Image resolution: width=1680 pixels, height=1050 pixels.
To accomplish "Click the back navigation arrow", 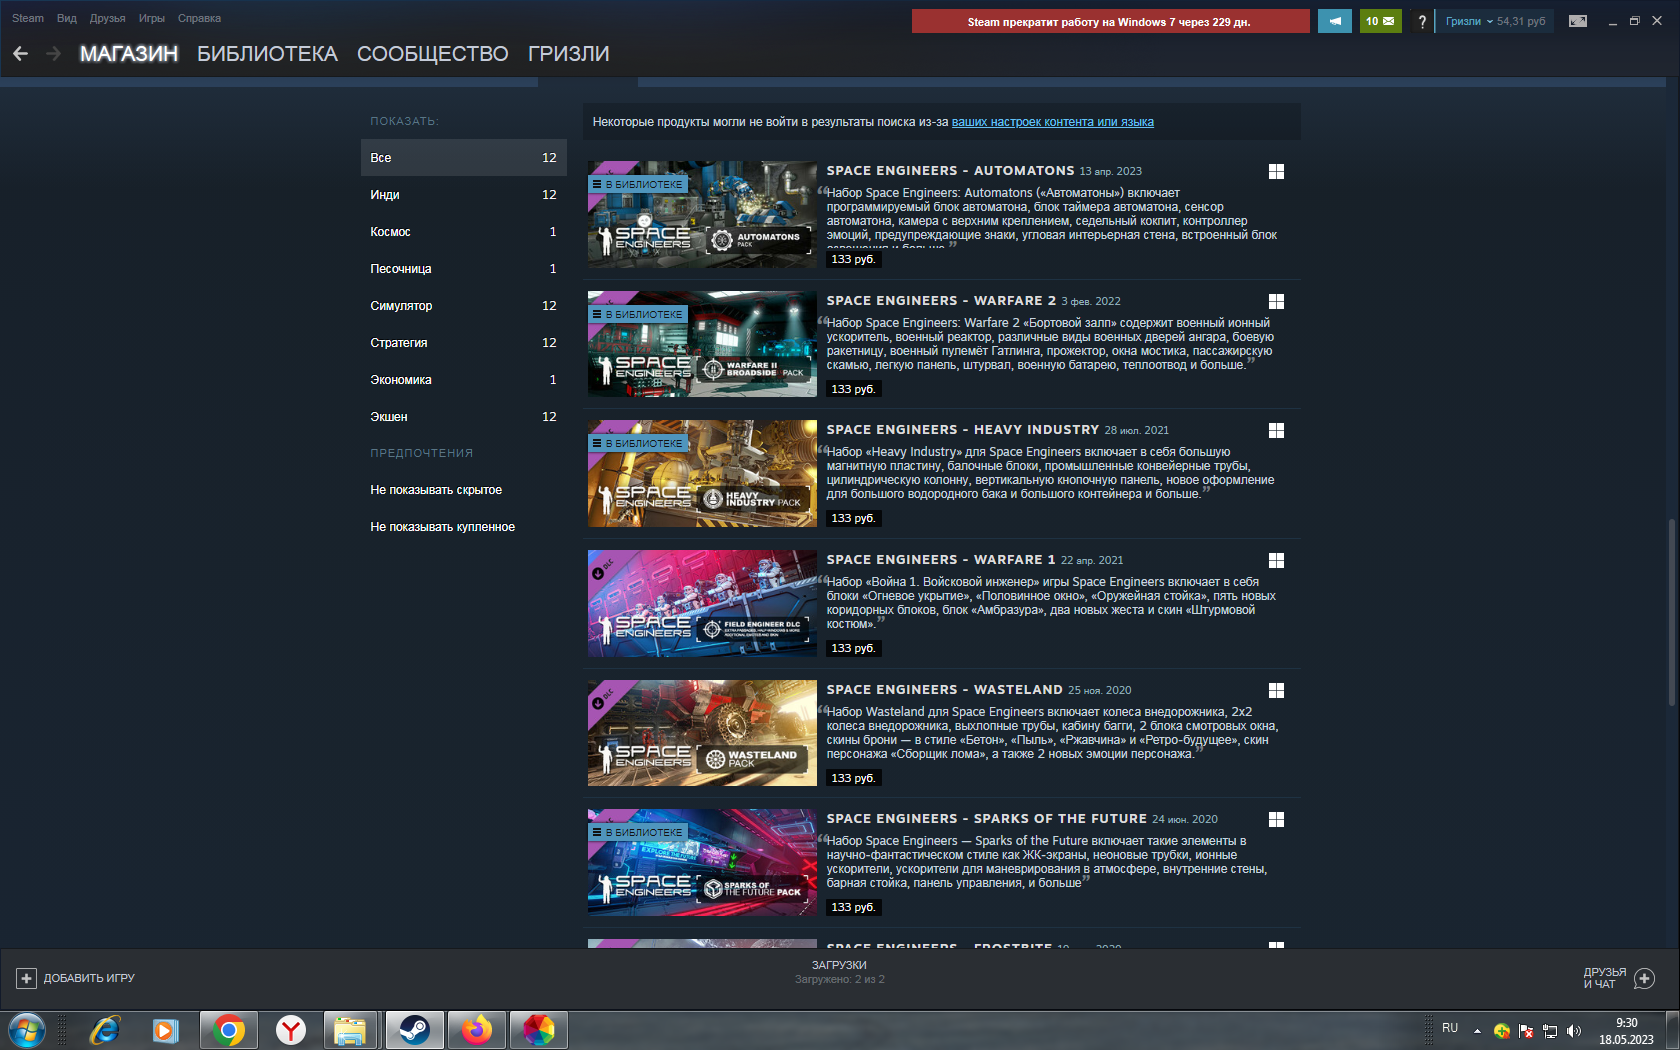I will click(x=21, y=54).
